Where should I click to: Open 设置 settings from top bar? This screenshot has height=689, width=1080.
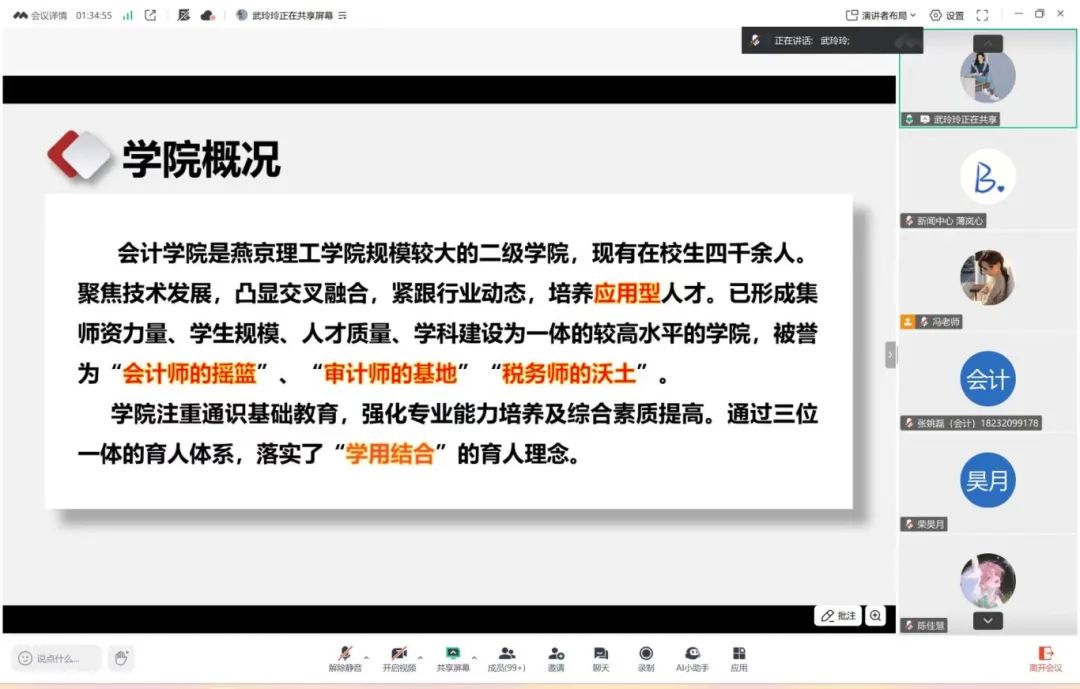tap(947, 15)
